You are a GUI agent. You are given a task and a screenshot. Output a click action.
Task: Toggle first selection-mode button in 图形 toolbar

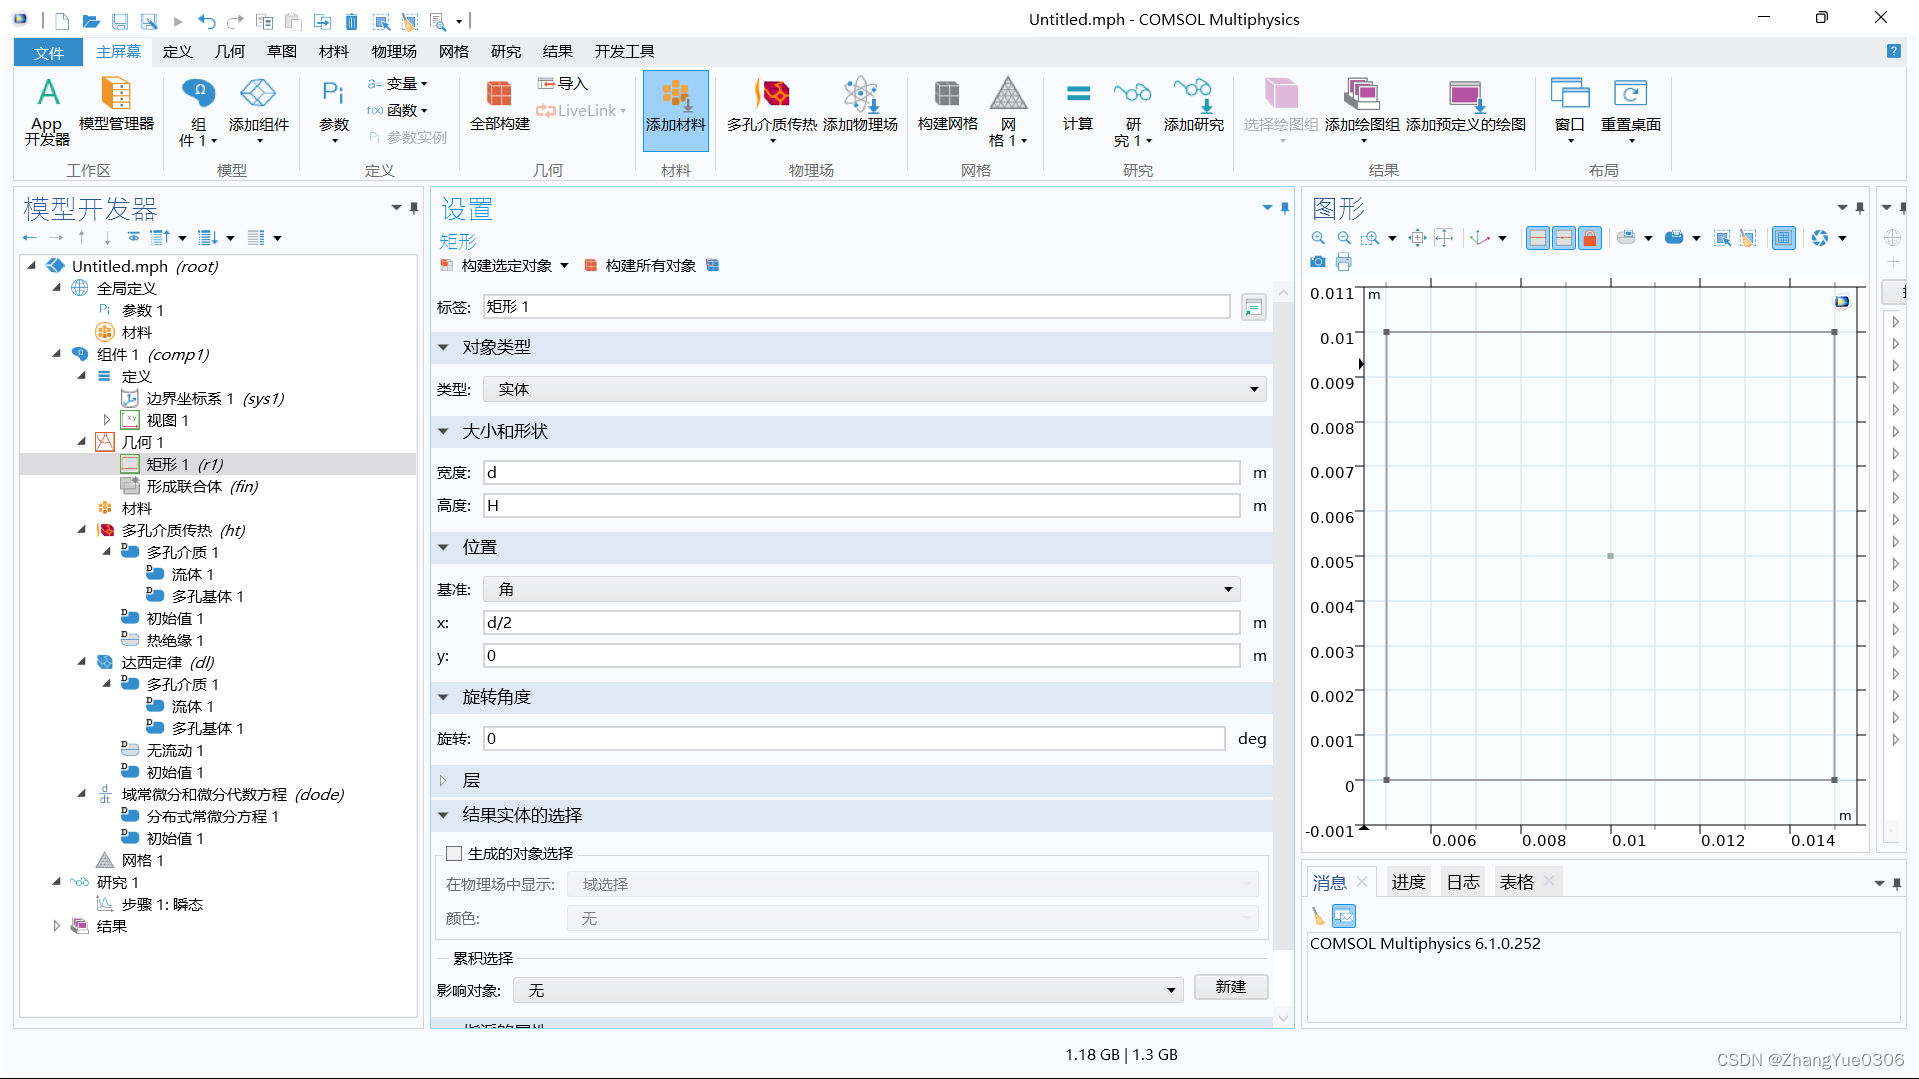coord(1538,238)
